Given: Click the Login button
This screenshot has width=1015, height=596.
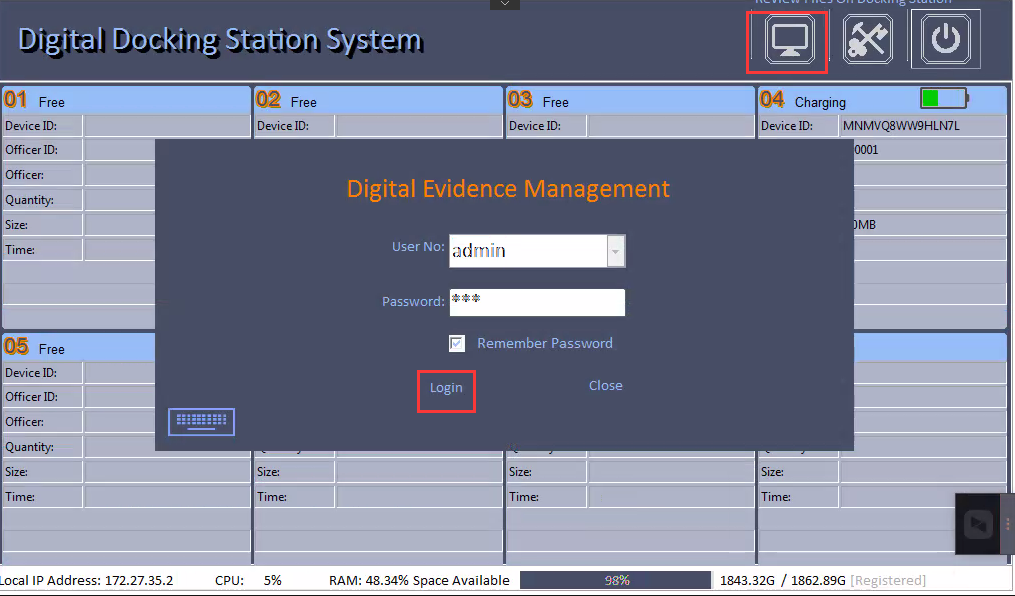Looking at the screenshot, I should (446, 388).
